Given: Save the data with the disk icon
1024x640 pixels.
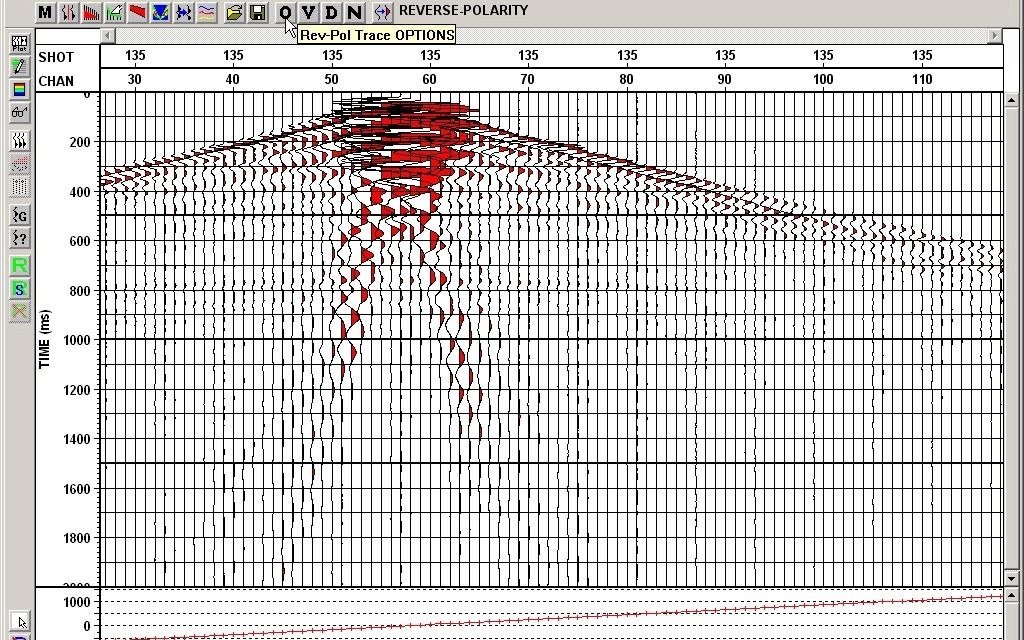Looking at the screenshot, I should pyautogui.click(x=258, y=11).
